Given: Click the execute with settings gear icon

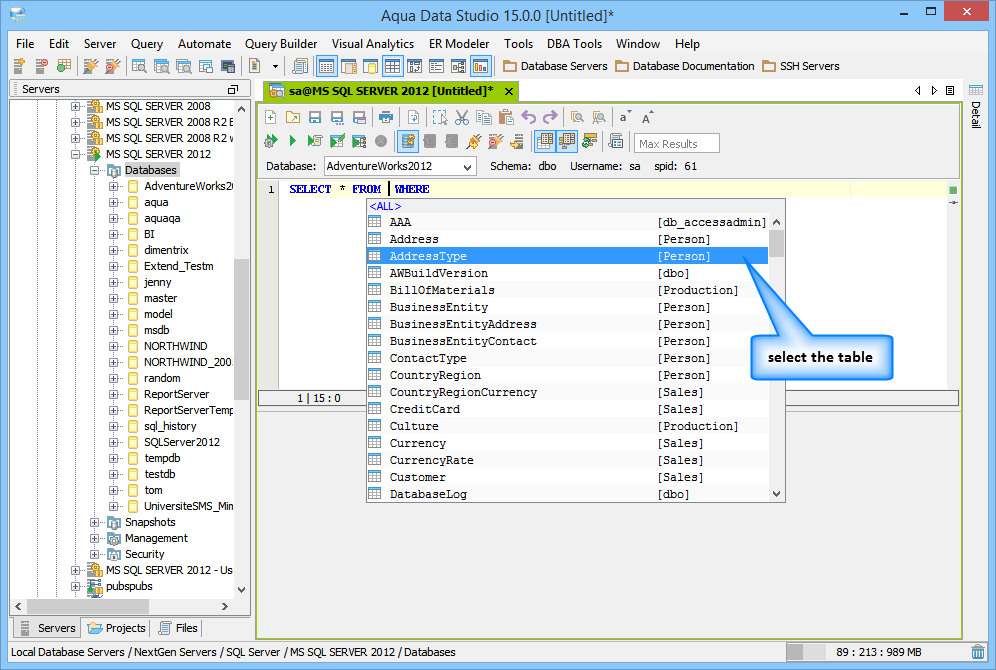Looking at the screenshot, I should pyautogui.click(x=271, y=141).
